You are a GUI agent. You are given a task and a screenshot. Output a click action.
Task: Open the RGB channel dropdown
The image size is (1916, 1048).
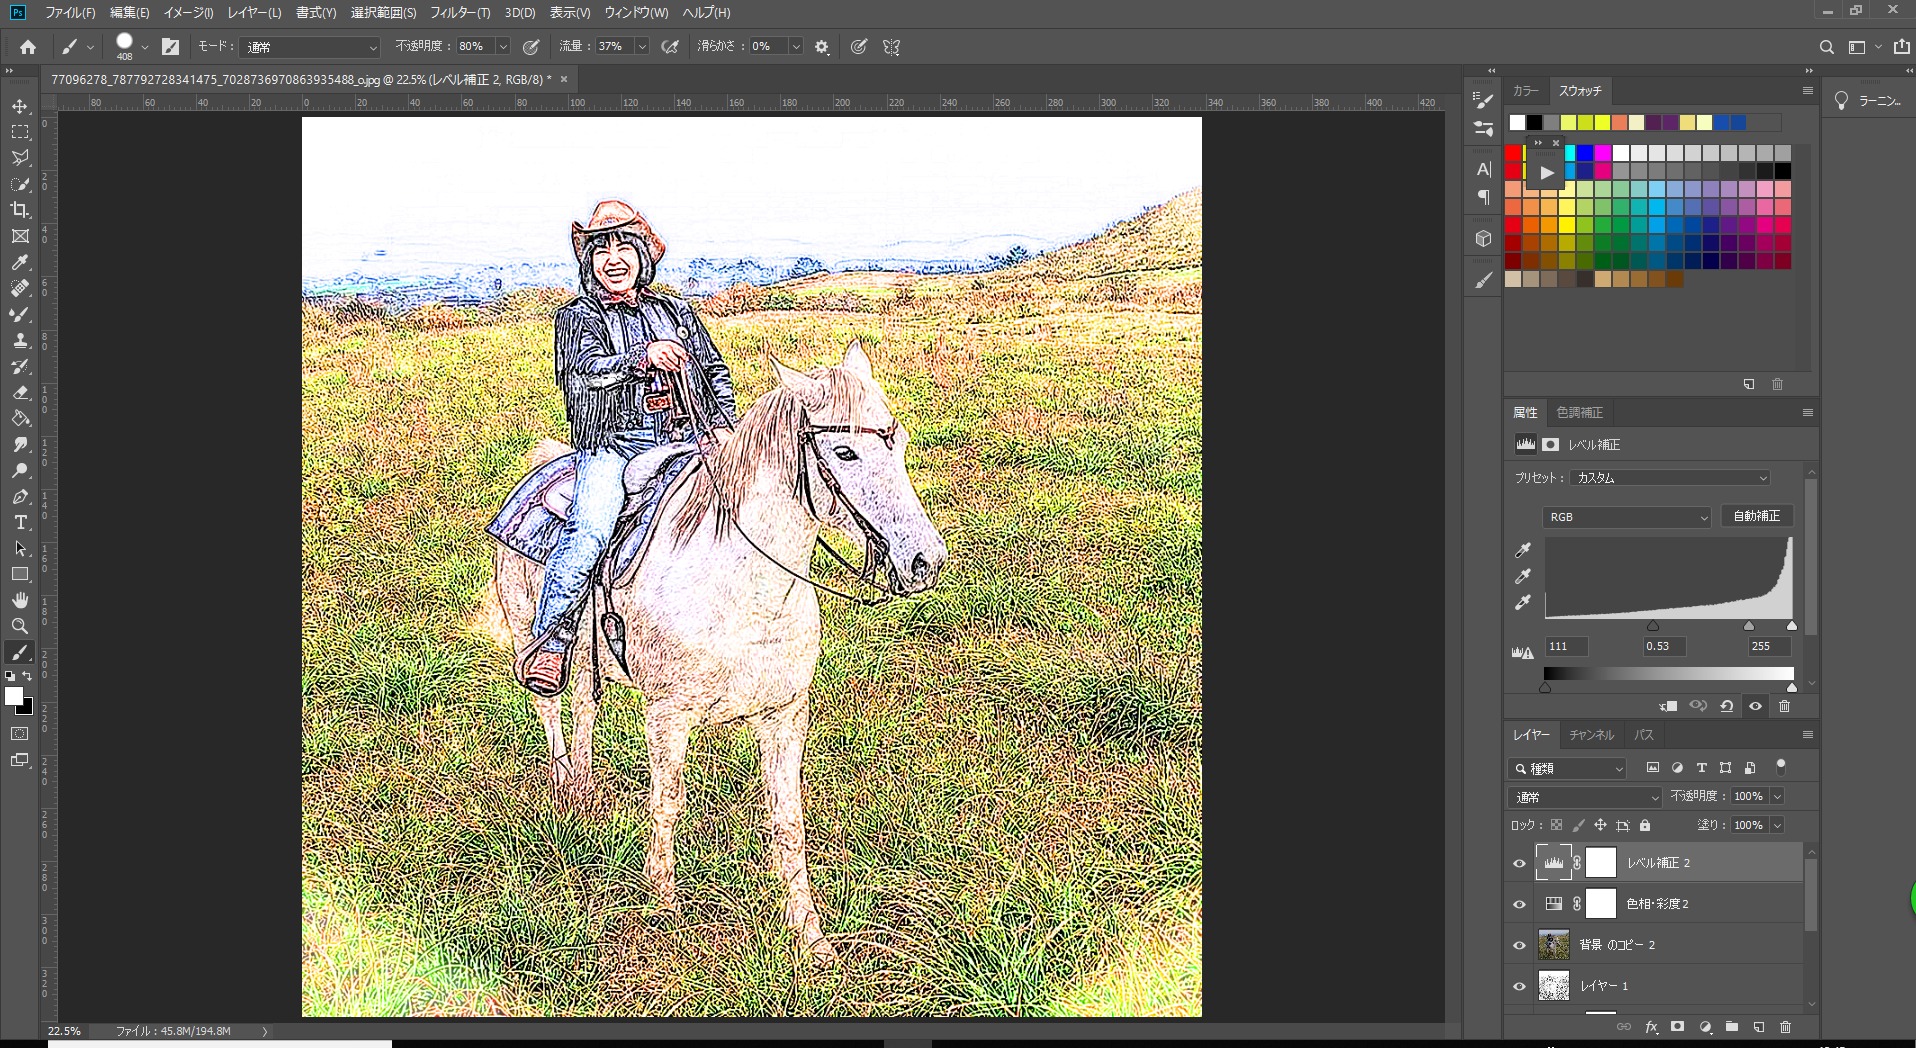pyautogui.click(x=1627, y=517)
